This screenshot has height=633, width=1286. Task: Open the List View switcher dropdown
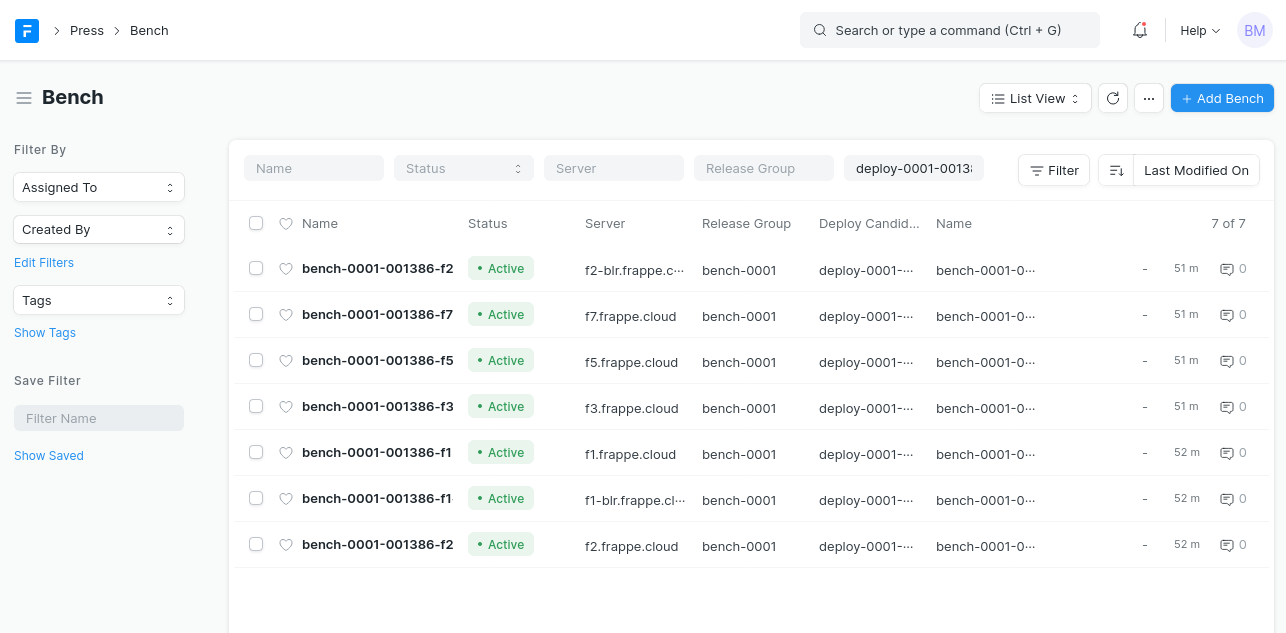tap(1034, 98)
